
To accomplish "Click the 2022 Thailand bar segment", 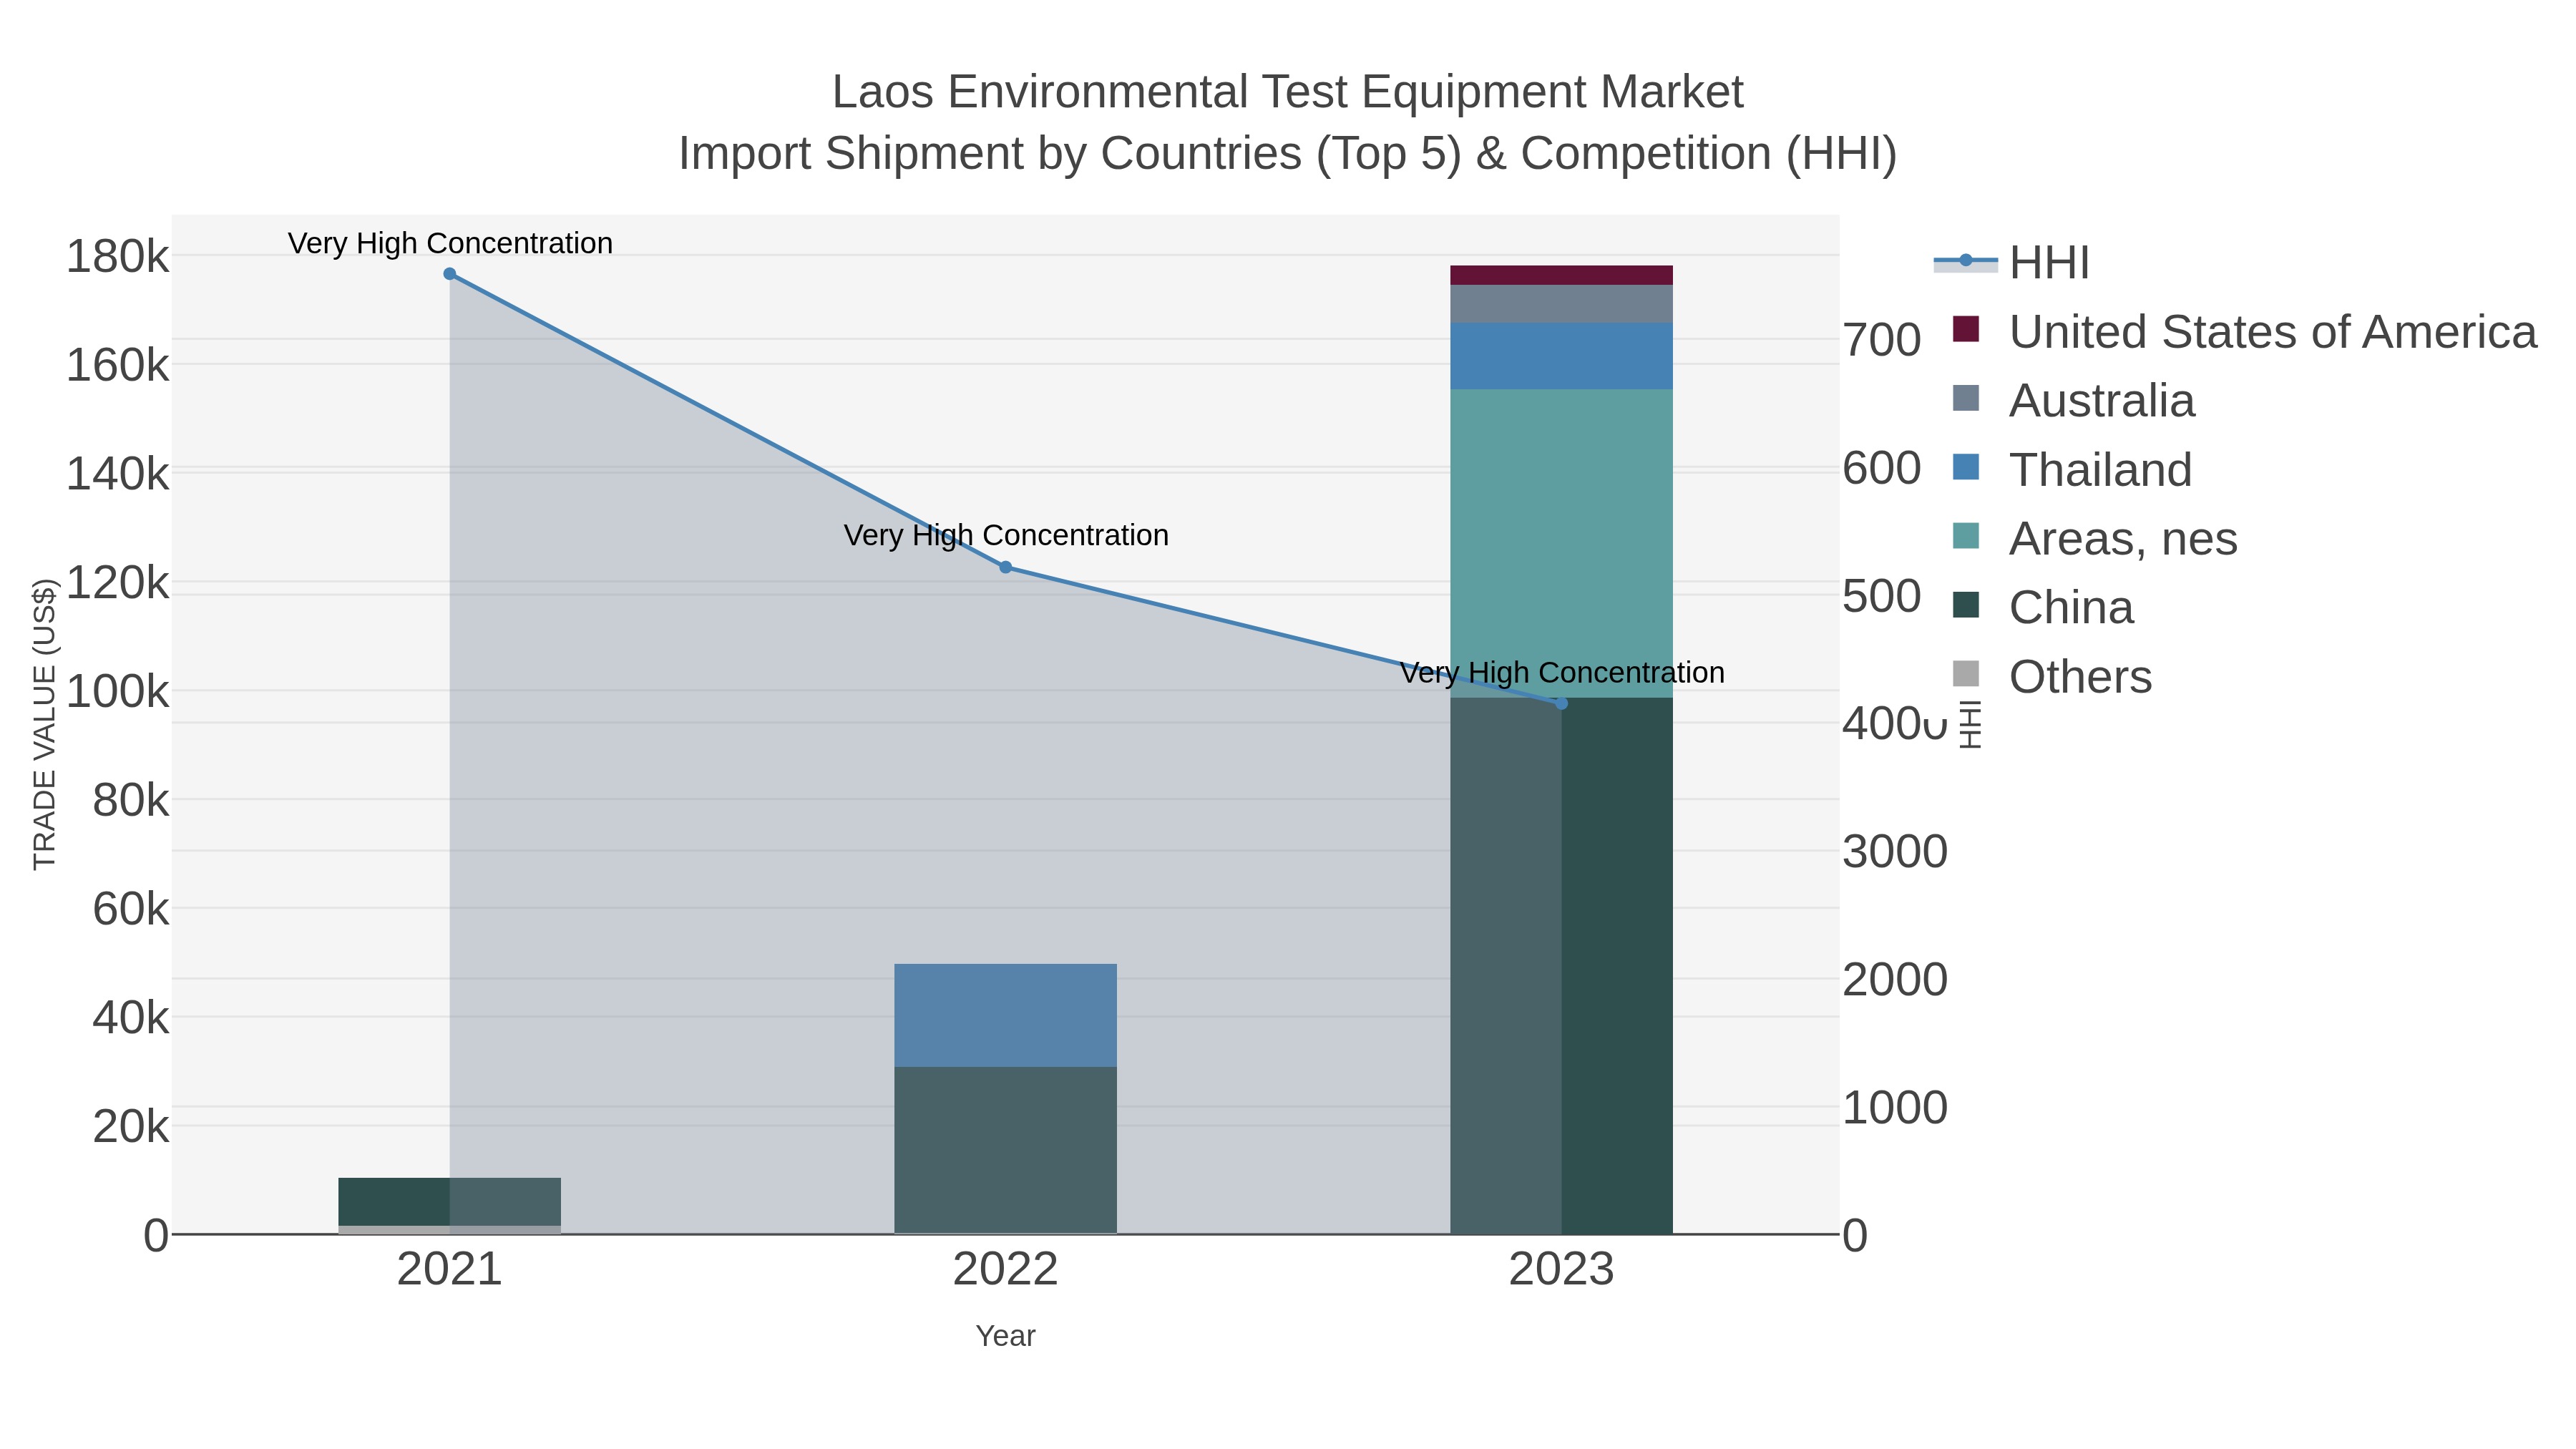I will 1006,1015.
